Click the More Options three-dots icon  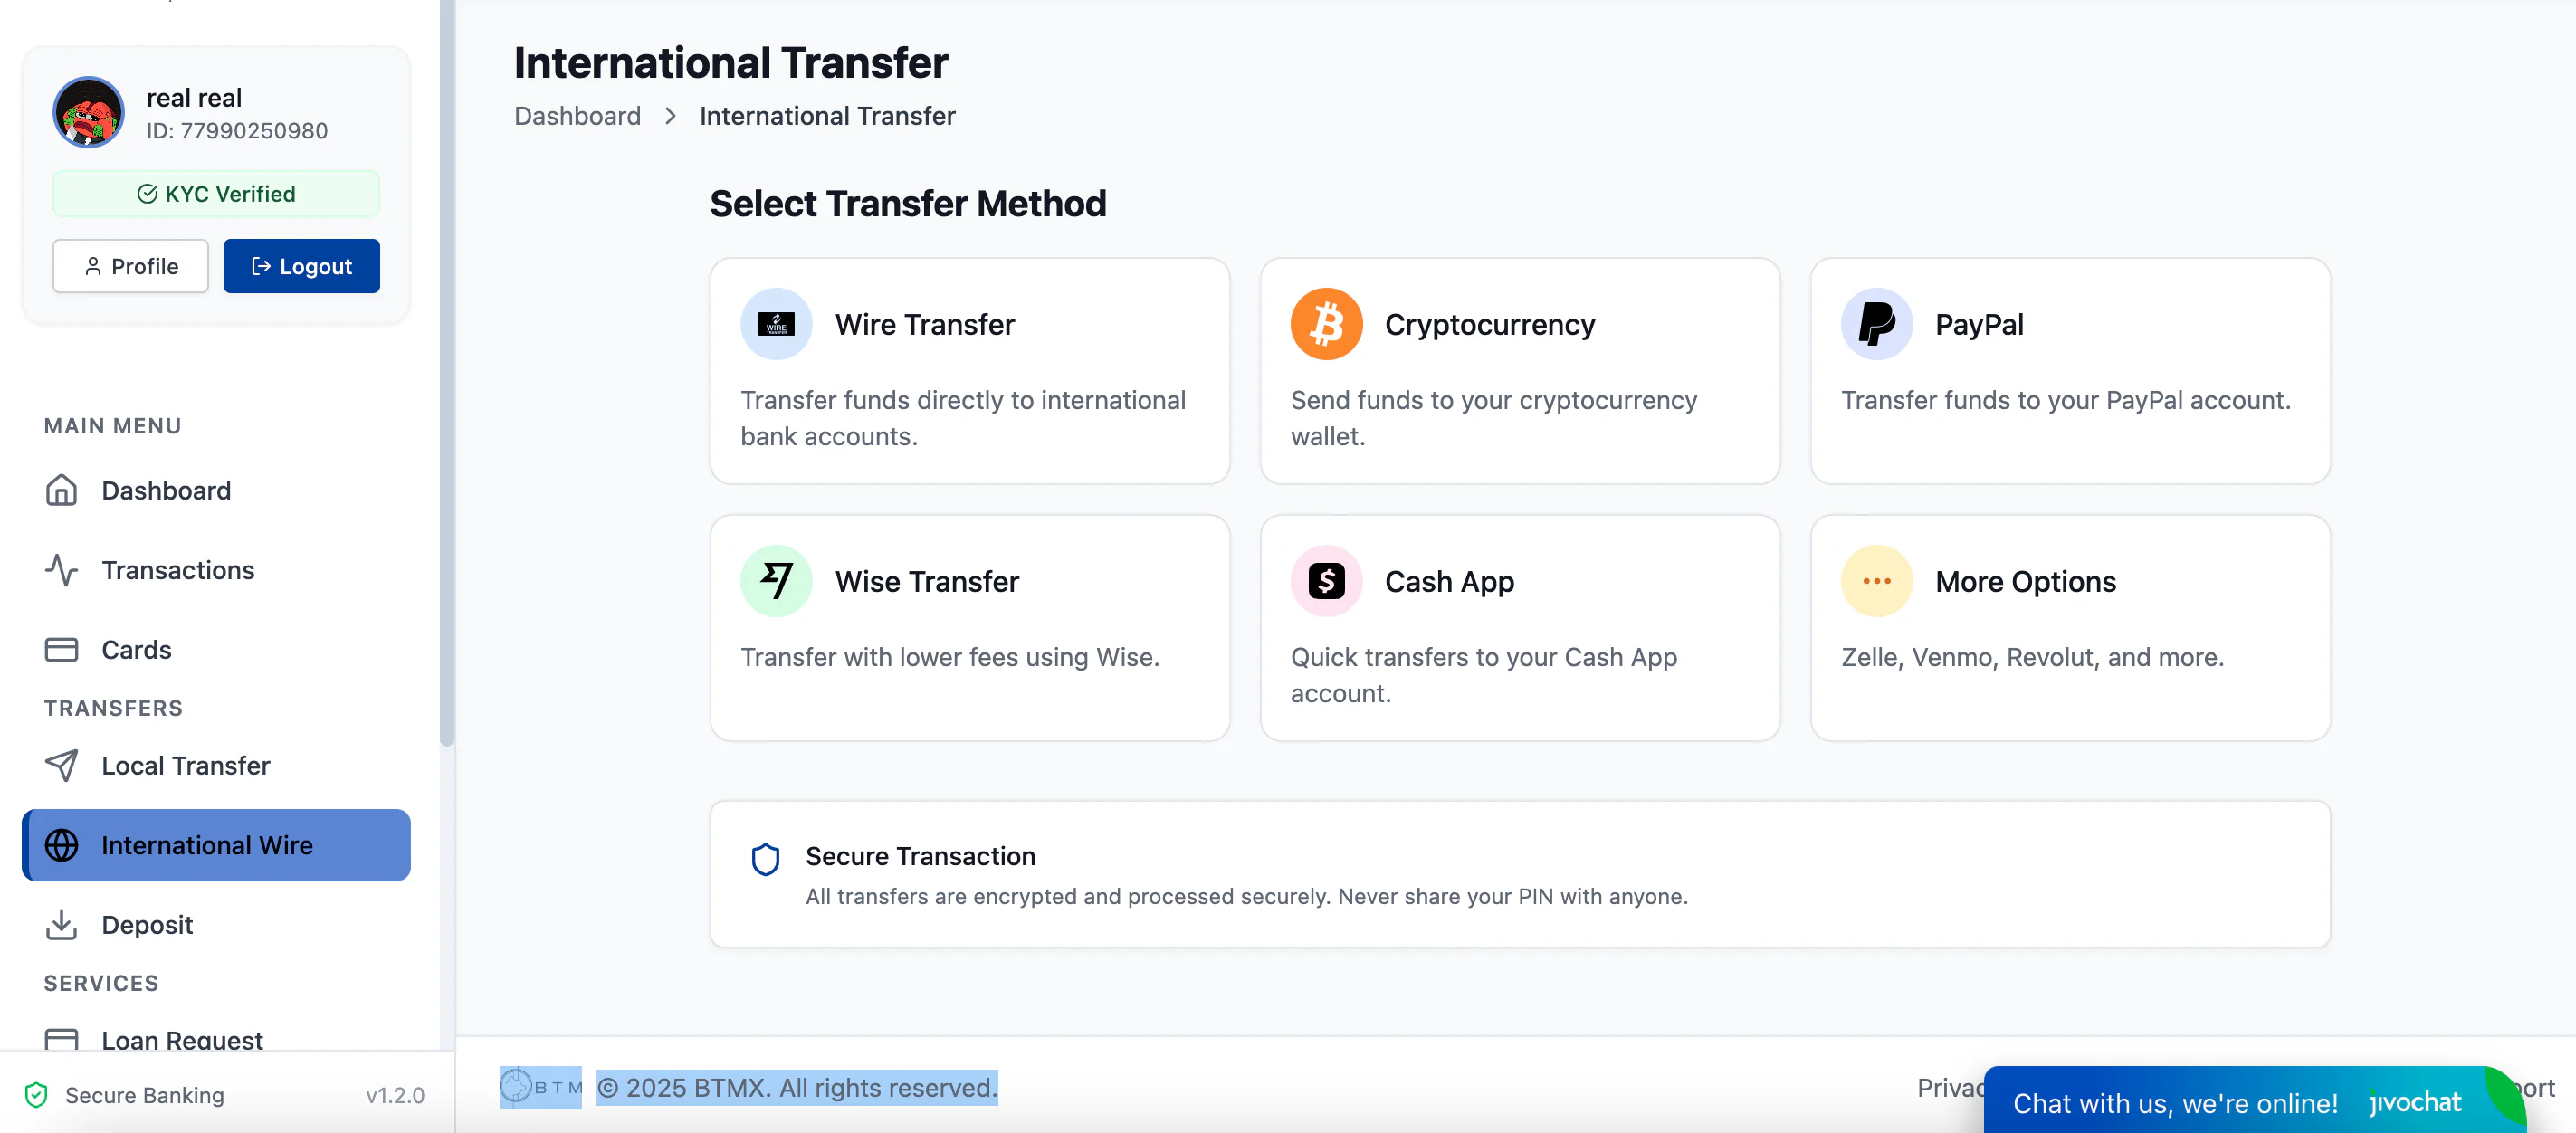pos(1876,581)
